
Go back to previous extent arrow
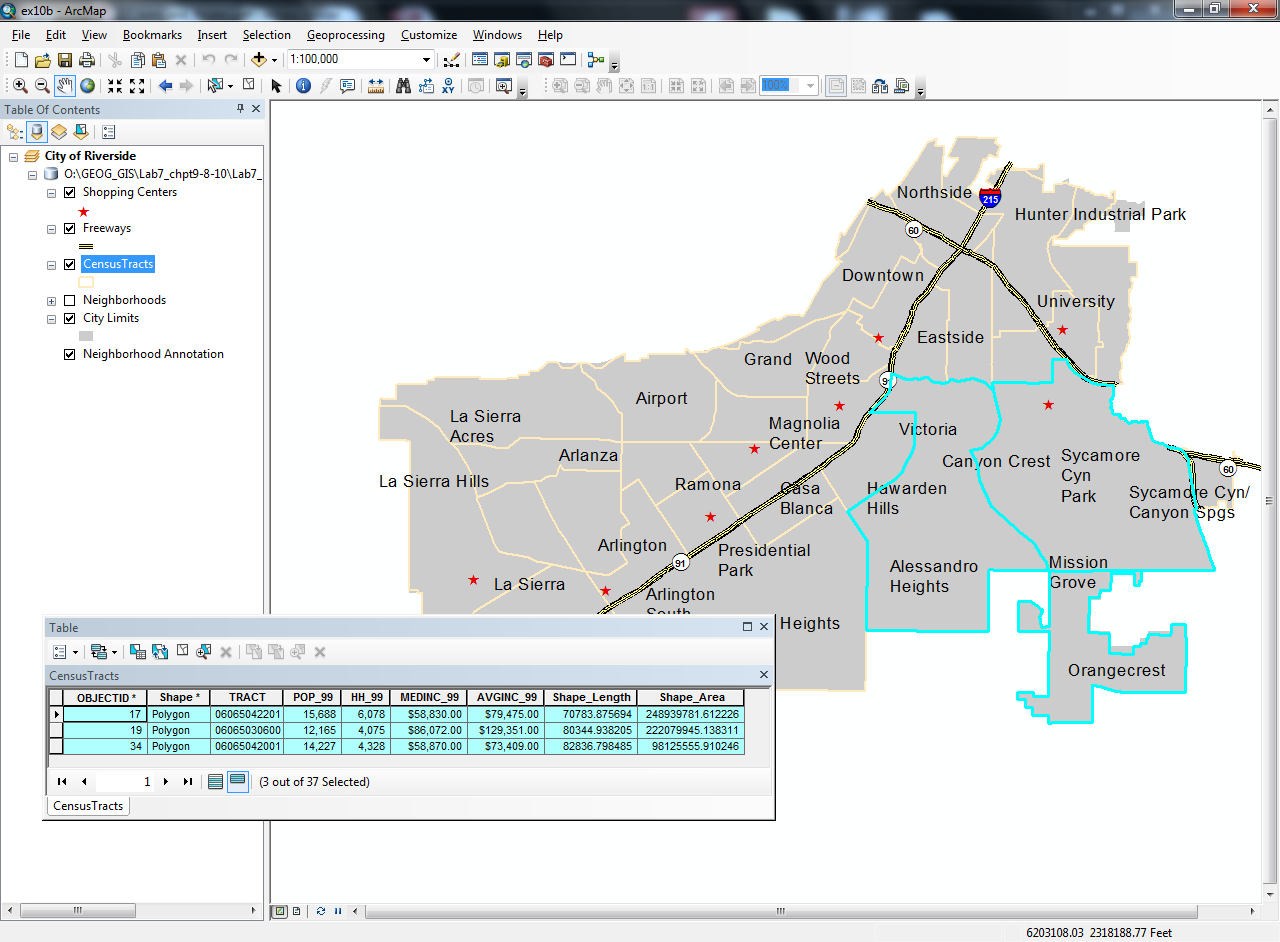pyautogui.click(x=165, y=86)
